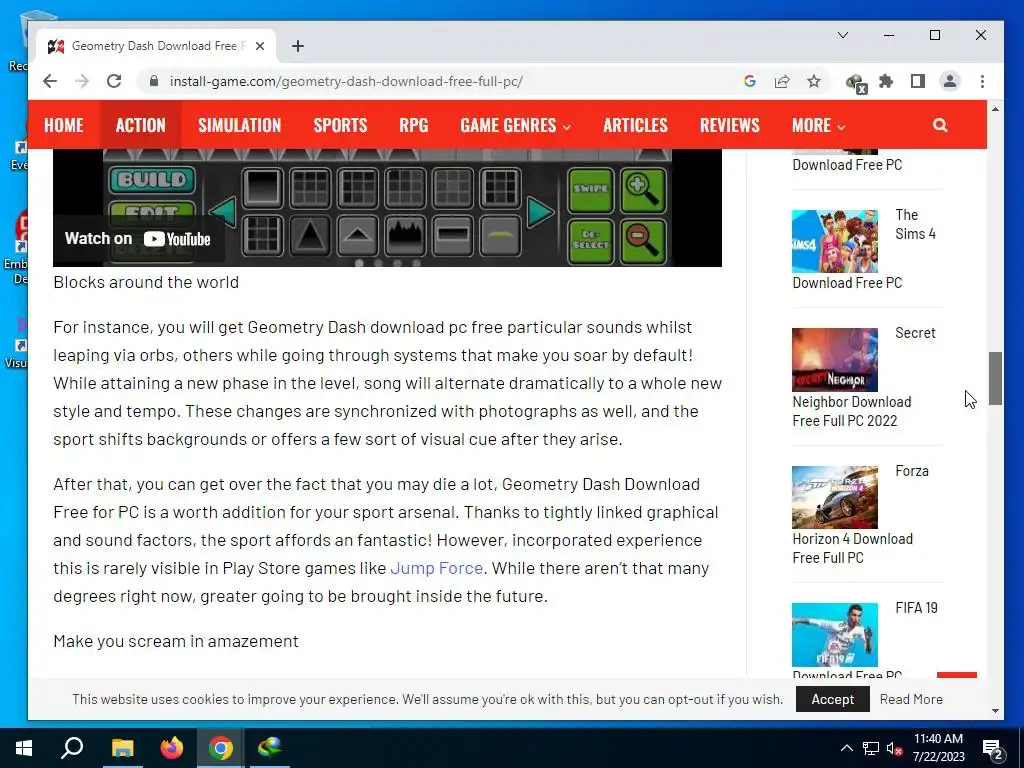Image resolution: width=1024 pixels, height=768 pixels.
Task: Open the Forza Horizon 4 thumbnail
Action: coord(835,497)
